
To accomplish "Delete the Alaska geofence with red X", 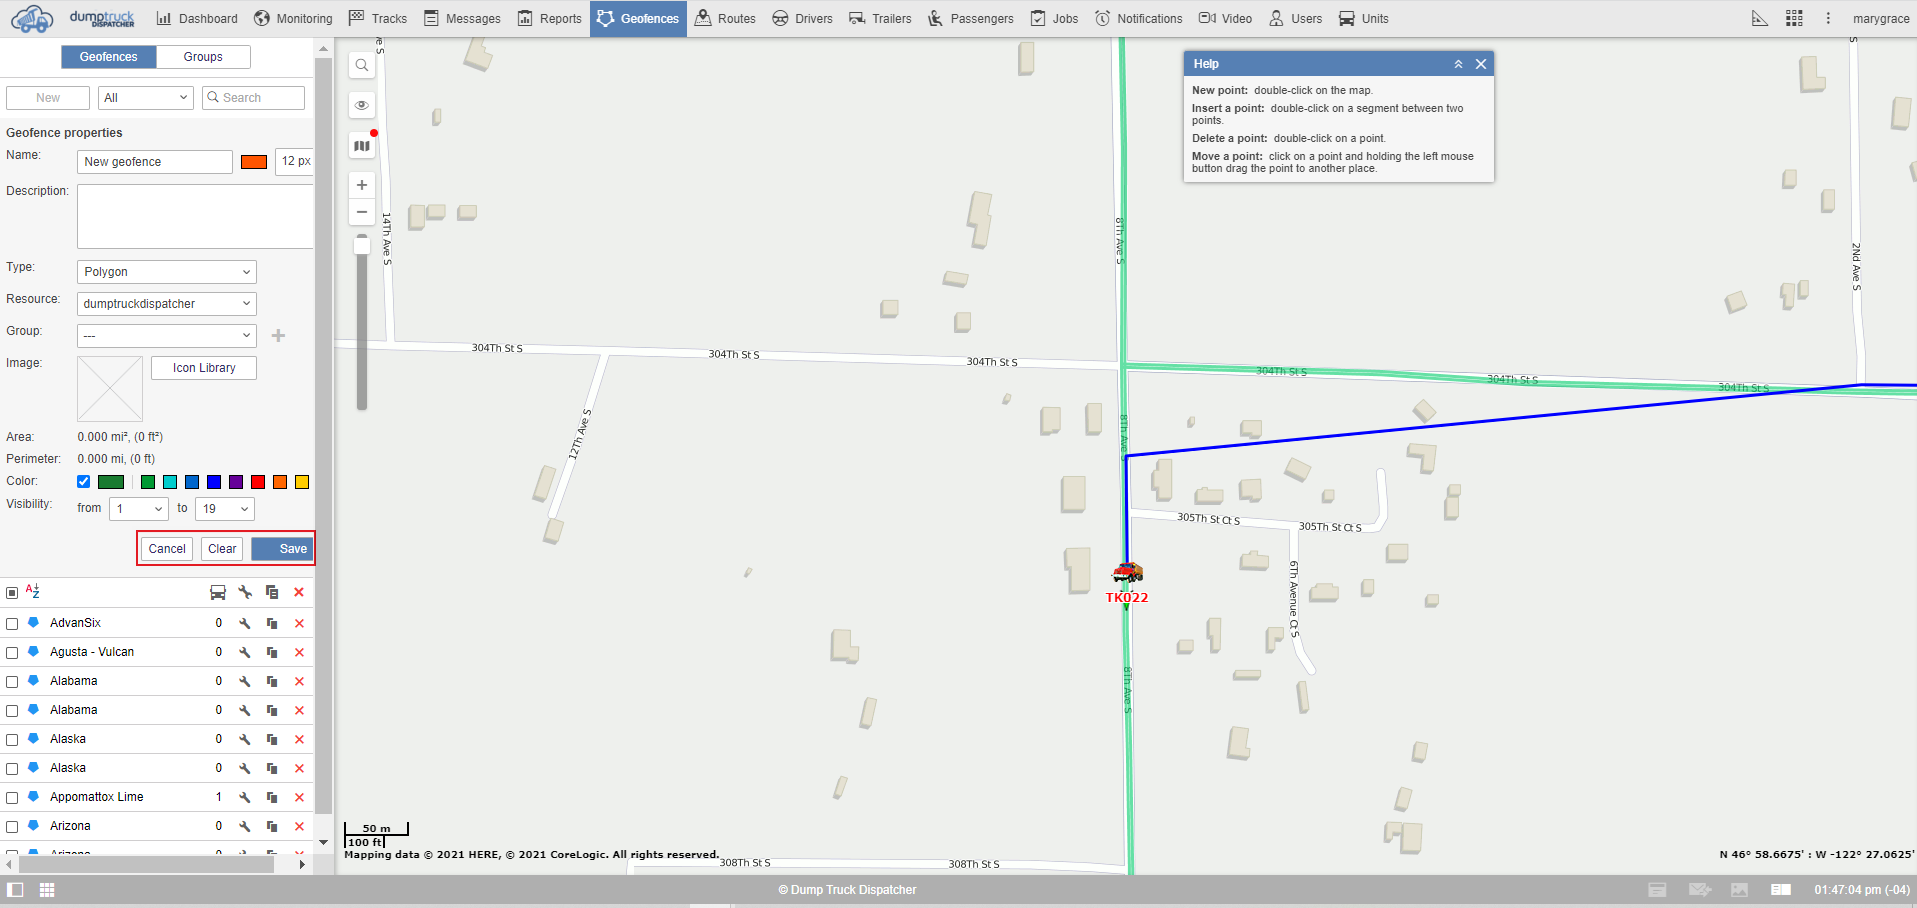I will pos(299,740).
